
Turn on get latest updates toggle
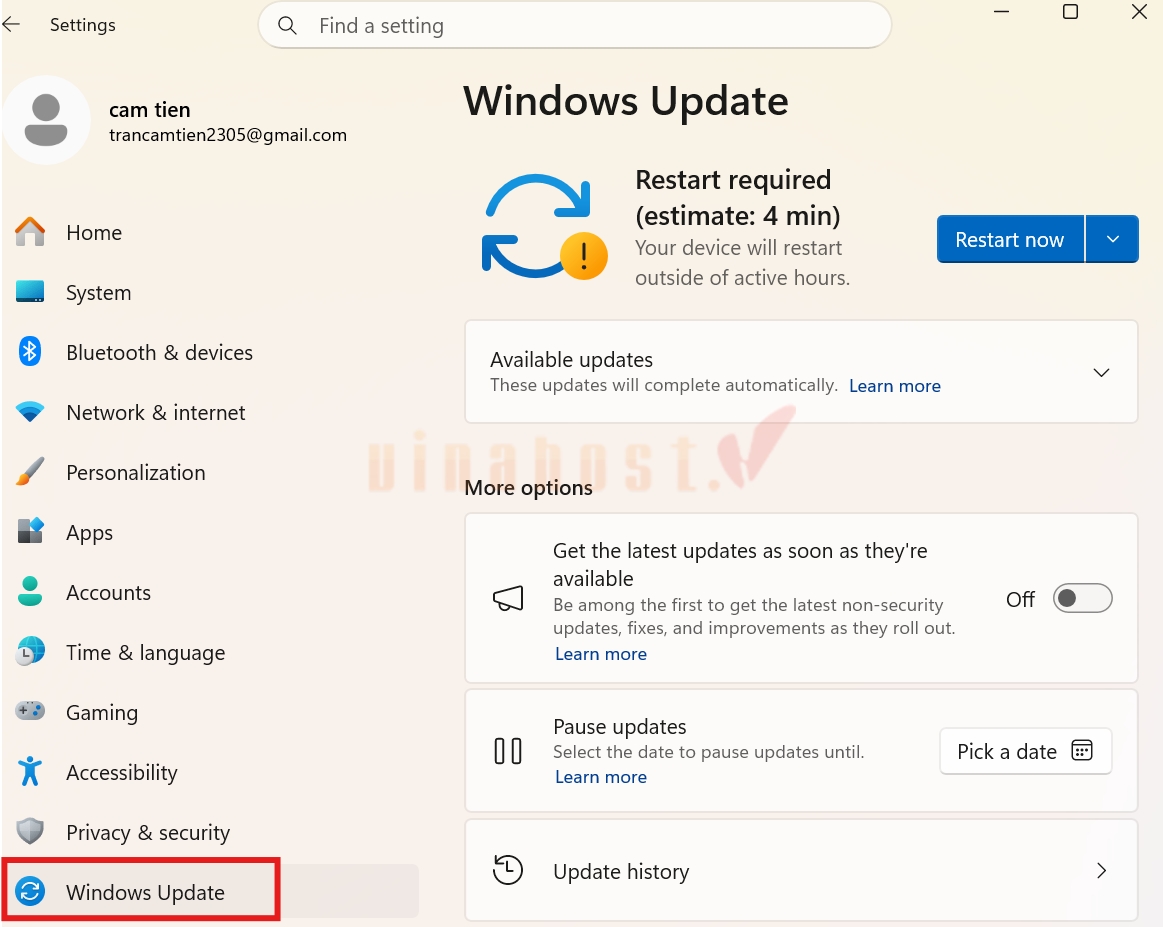click(1083, 598)
